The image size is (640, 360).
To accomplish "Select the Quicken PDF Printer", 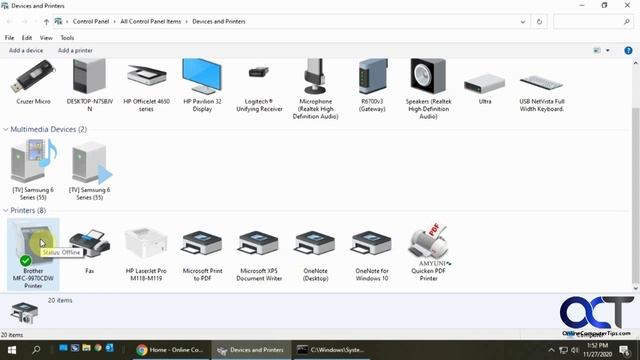I will coord(428,252).
